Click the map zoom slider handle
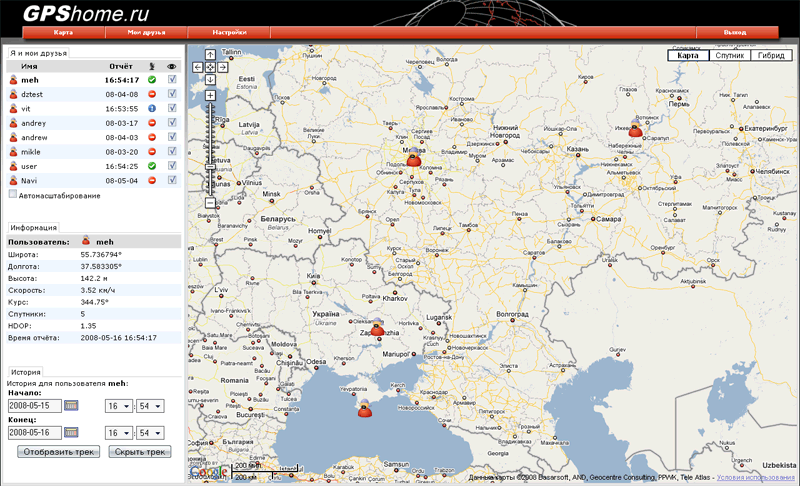This screenshot has width=800, height=486. [210, 167]
